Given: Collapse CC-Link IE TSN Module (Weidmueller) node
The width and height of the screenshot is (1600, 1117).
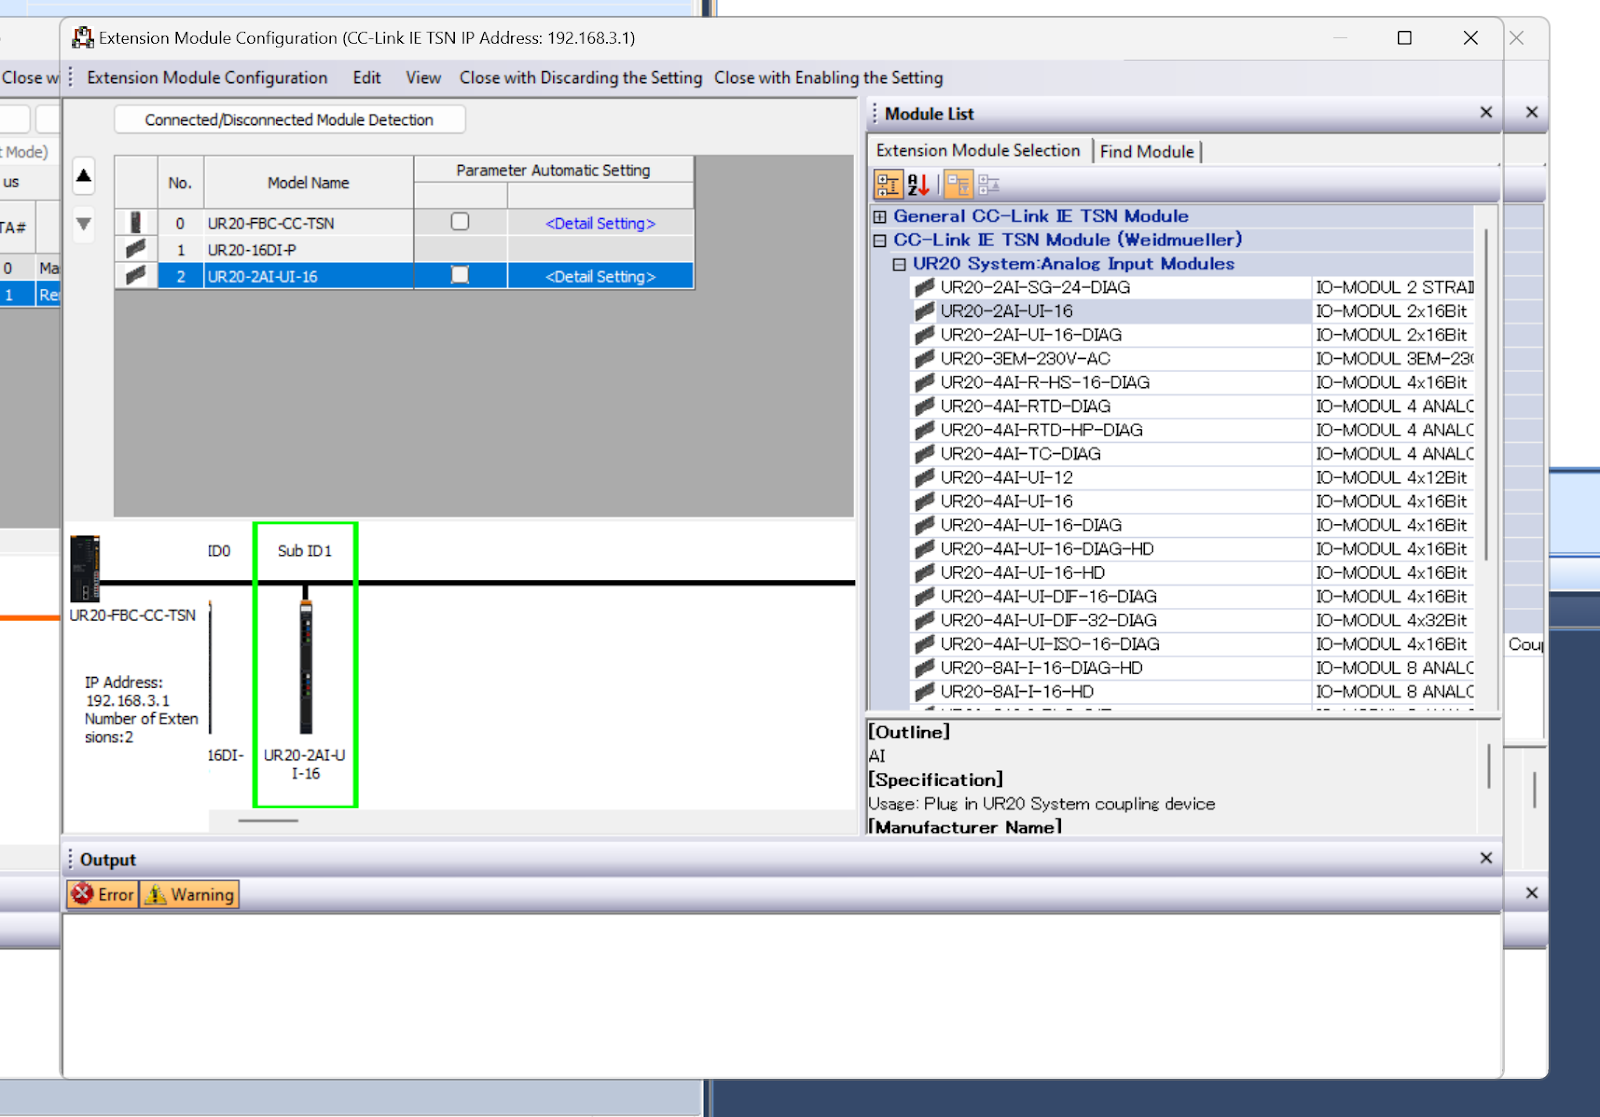Looking at the screenshot, I should 880,240.
